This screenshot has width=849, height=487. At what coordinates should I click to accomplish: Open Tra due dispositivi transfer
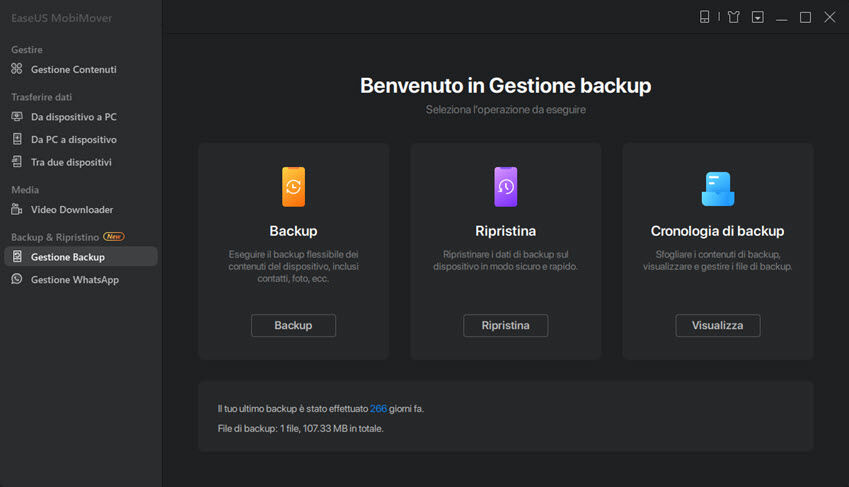click(70, 162)
